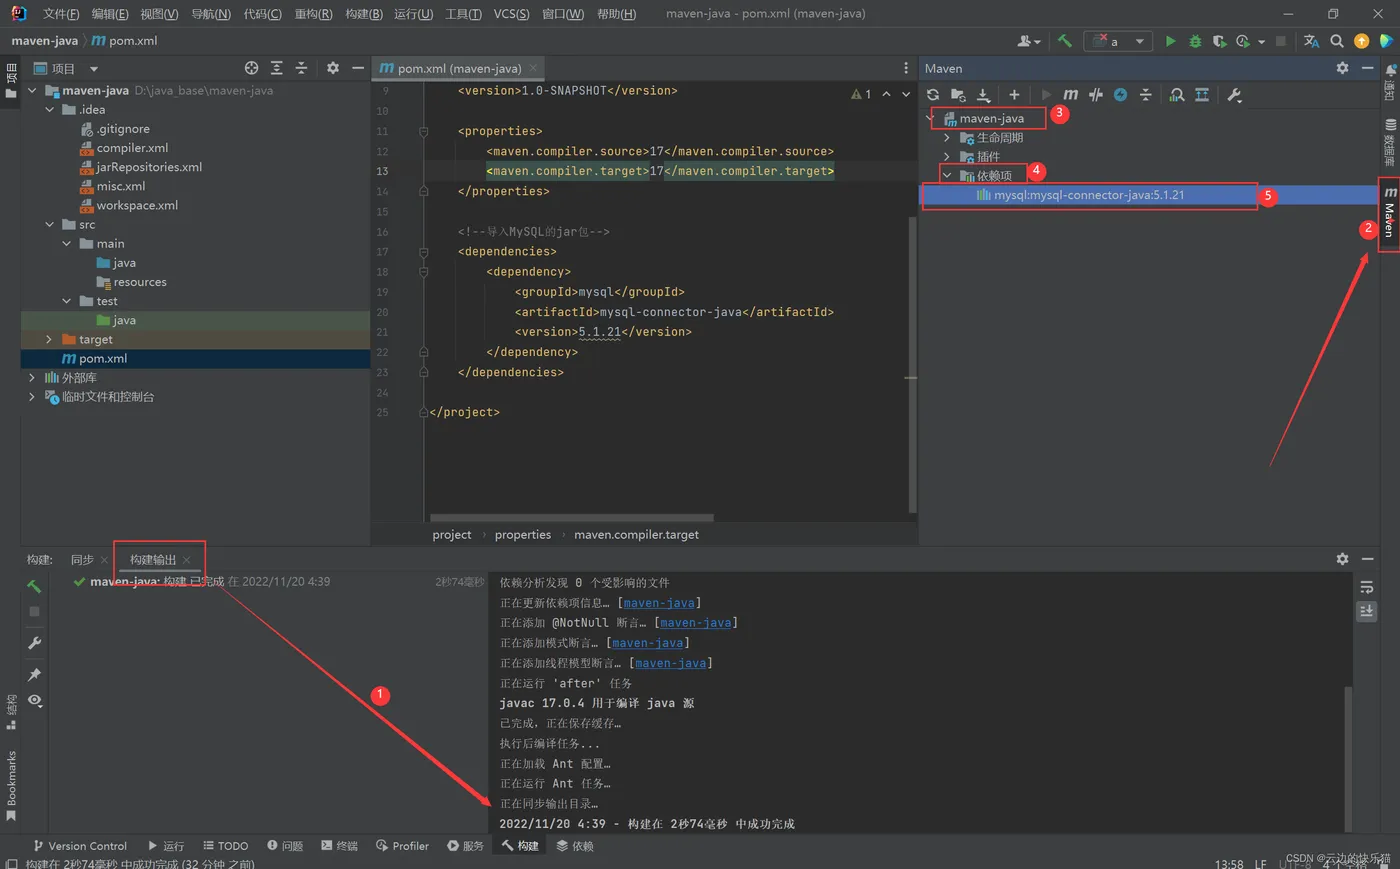The width and height of the screenshot is (1400, 869).
Task: Click the editor horizontal scrollbar
Action: tap(571, 518)
